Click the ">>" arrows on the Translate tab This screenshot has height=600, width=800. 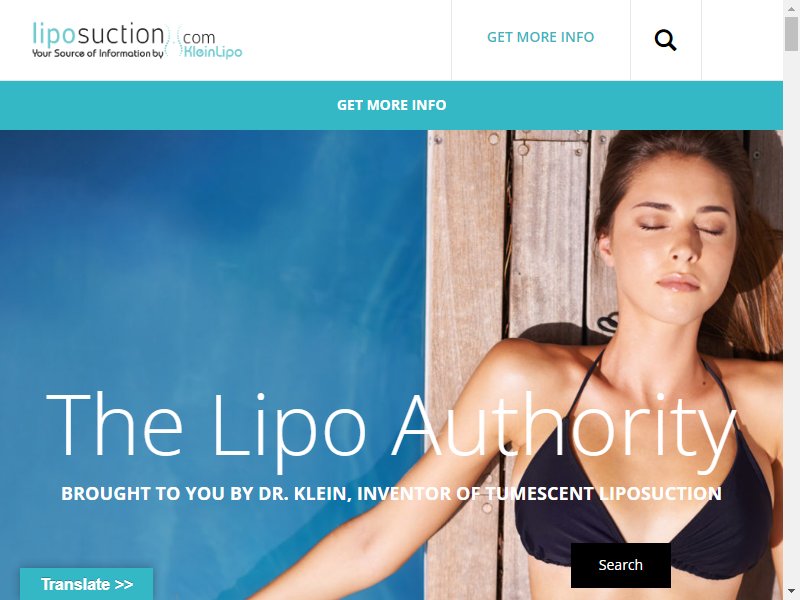click(x=124, y=584)
